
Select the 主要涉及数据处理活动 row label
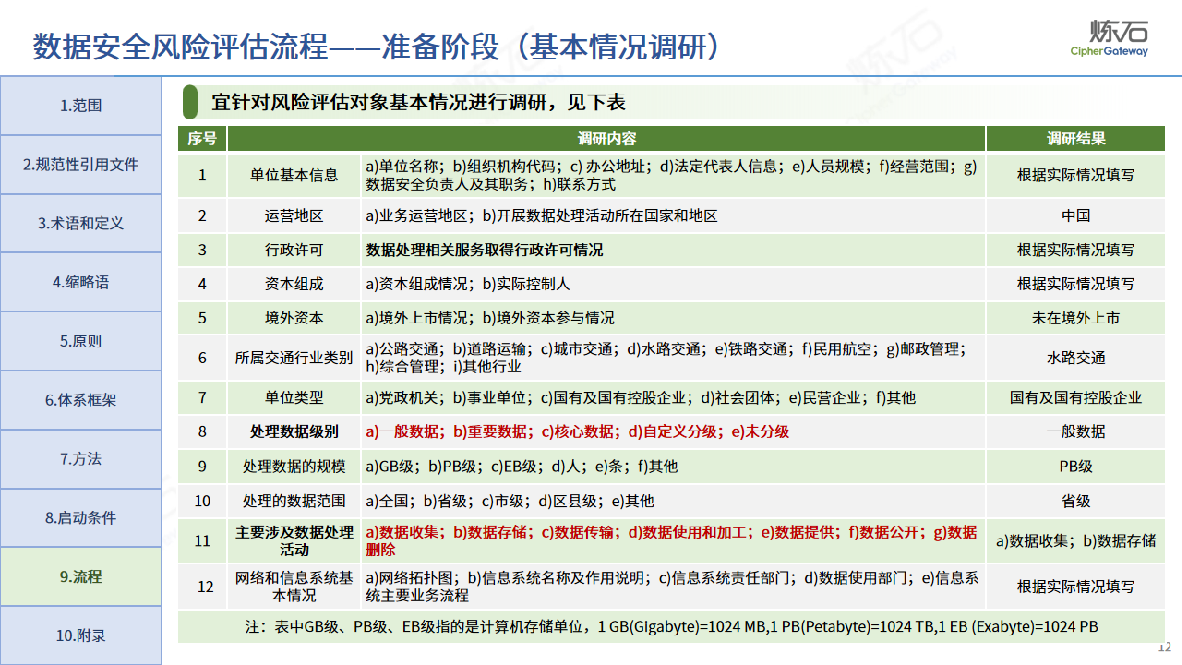pyautogui.click(x=294, y=541)
